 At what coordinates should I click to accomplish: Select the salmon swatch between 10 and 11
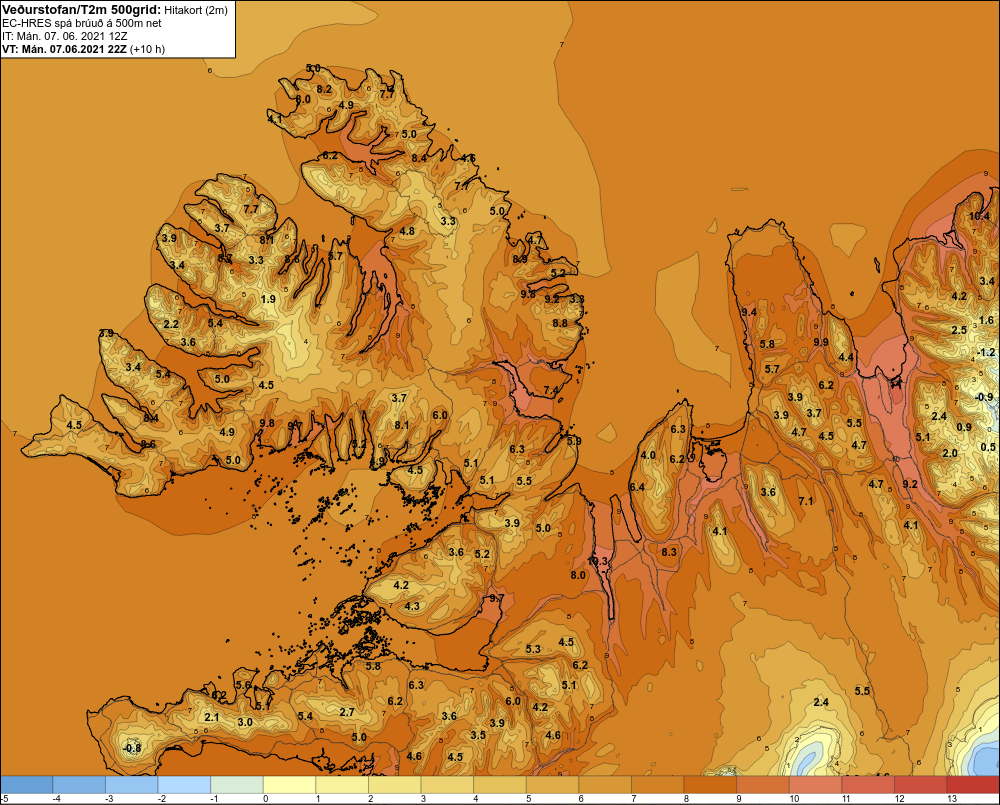pyautogui.click(x=815, y=785)
